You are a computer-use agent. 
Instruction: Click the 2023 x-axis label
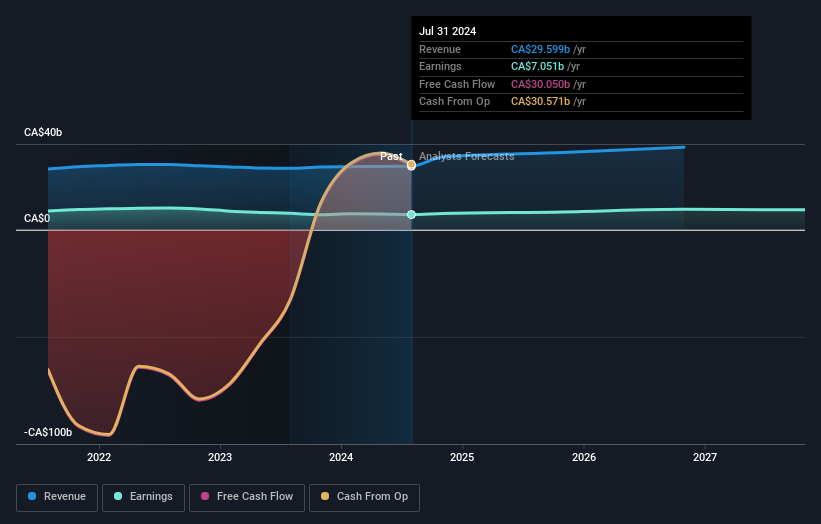[x=220, y=458]
